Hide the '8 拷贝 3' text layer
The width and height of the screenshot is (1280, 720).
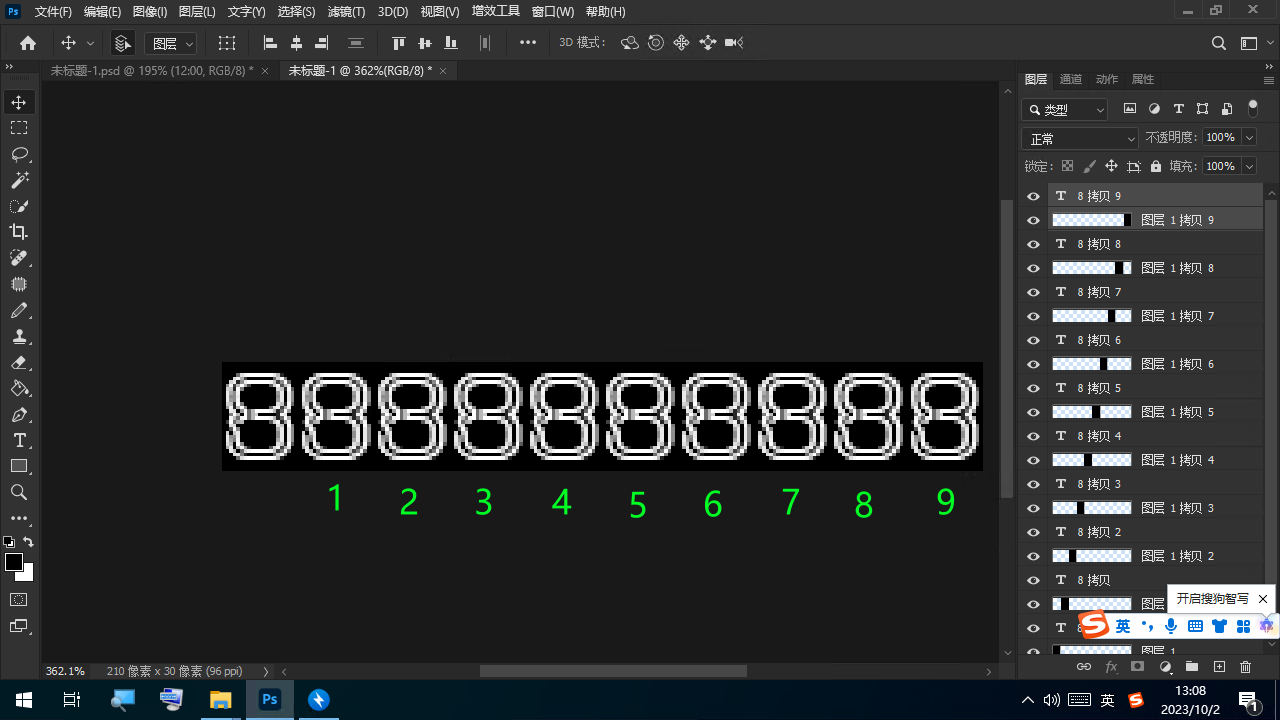[1034, 484]
